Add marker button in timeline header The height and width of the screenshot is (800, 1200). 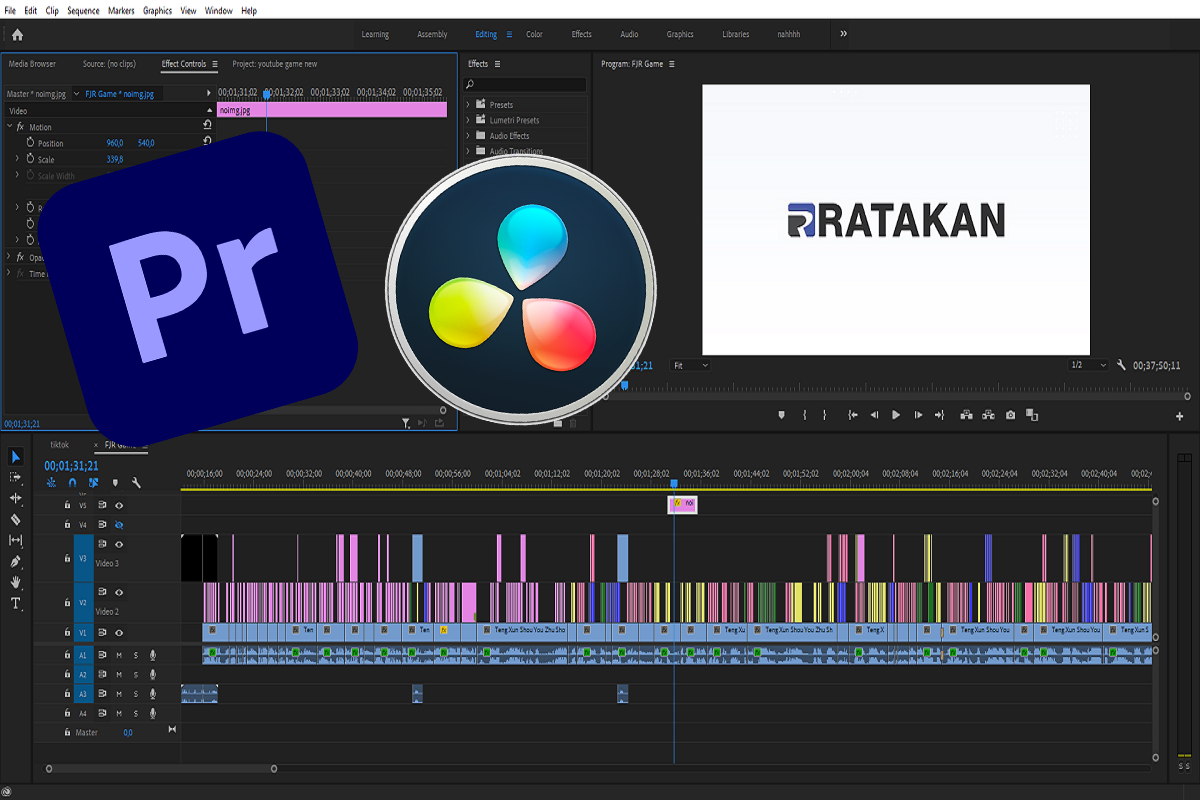pos(115,482)
